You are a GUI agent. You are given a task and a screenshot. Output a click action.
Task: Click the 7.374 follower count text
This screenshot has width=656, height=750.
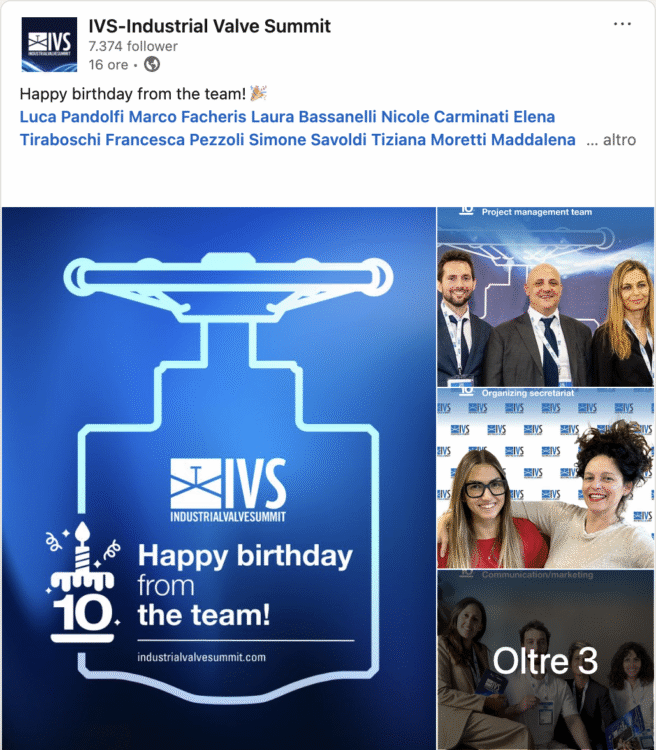click(x=133, y=46)
